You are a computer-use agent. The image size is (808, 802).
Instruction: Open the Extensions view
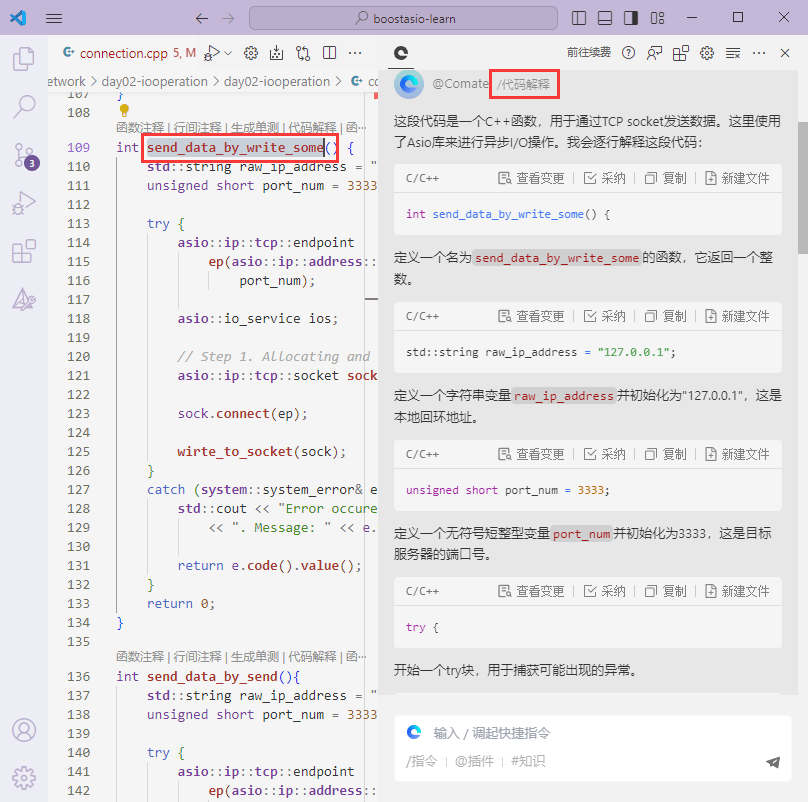tap(24, 251)
